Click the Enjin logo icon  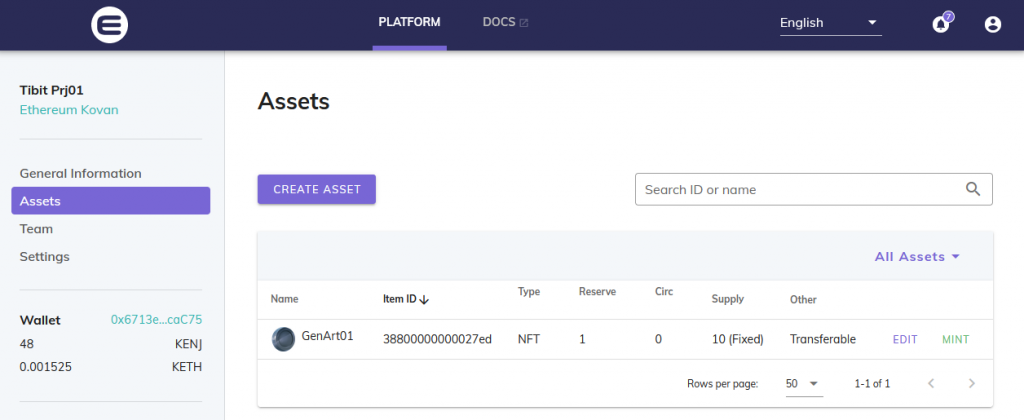coord(107,24)
